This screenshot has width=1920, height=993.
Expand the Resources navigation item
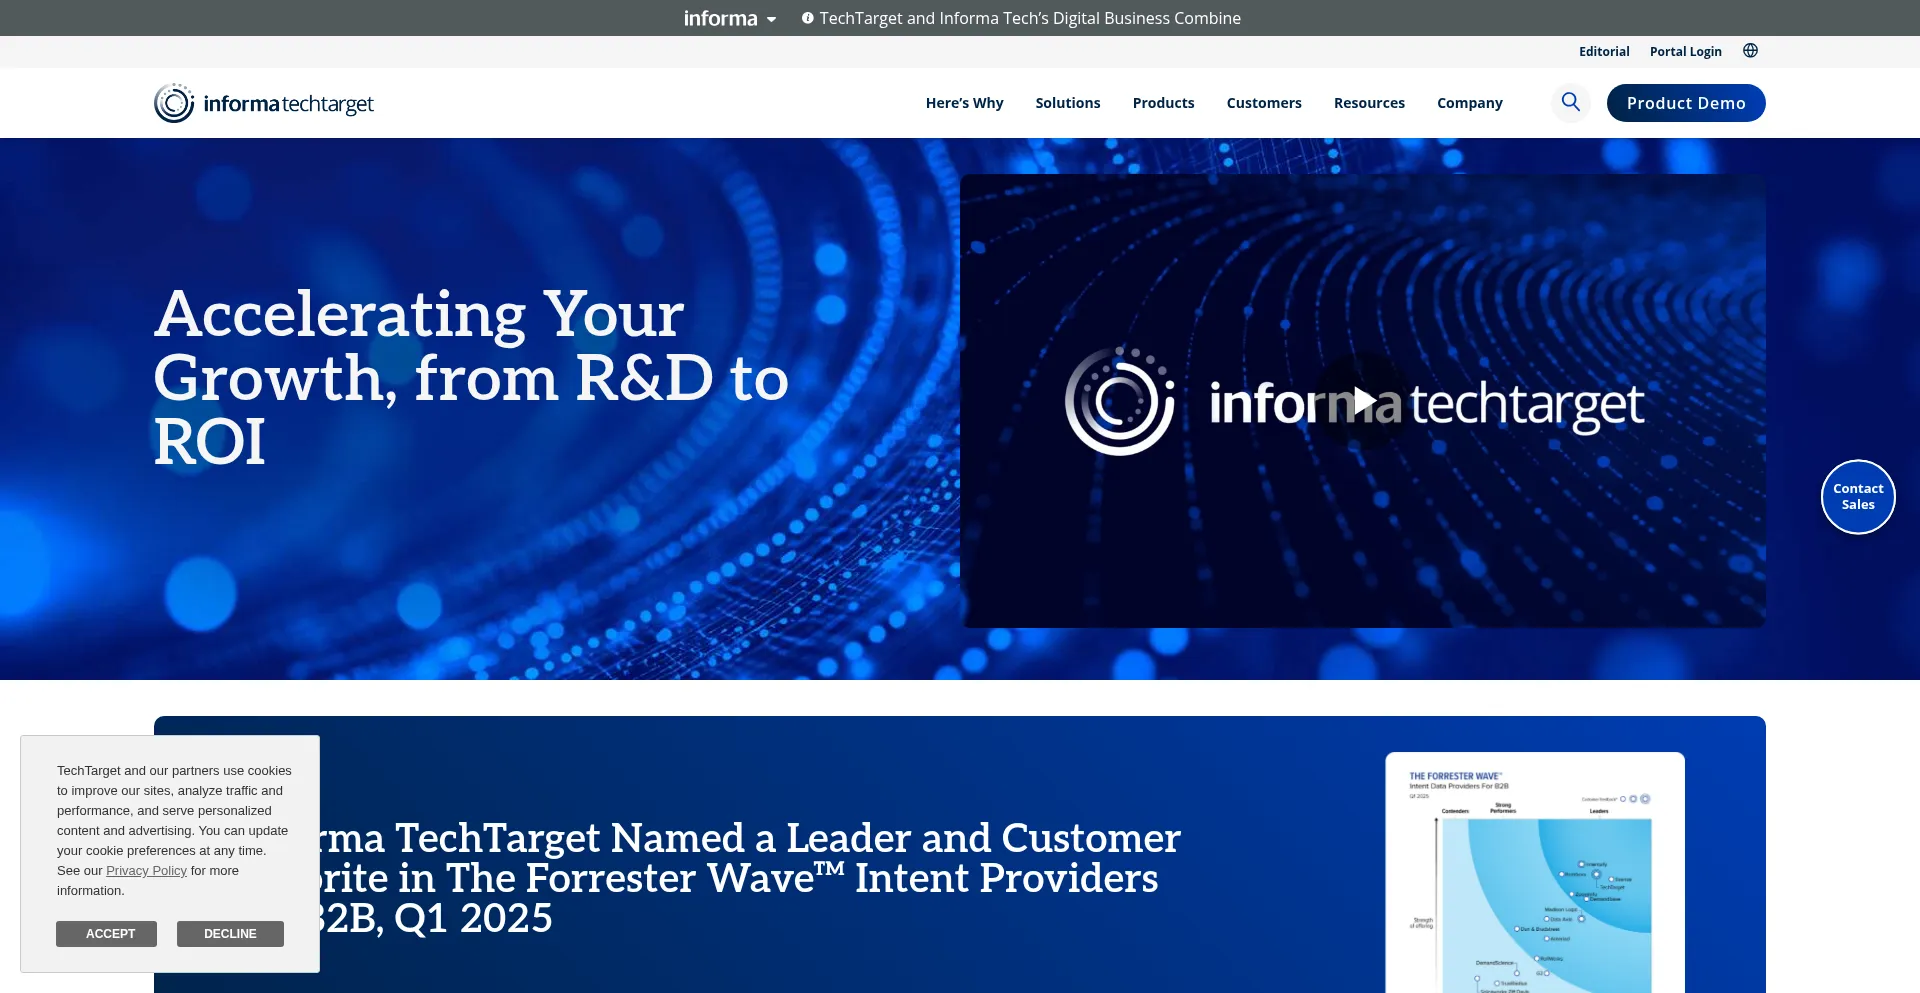click(1368, 103)
